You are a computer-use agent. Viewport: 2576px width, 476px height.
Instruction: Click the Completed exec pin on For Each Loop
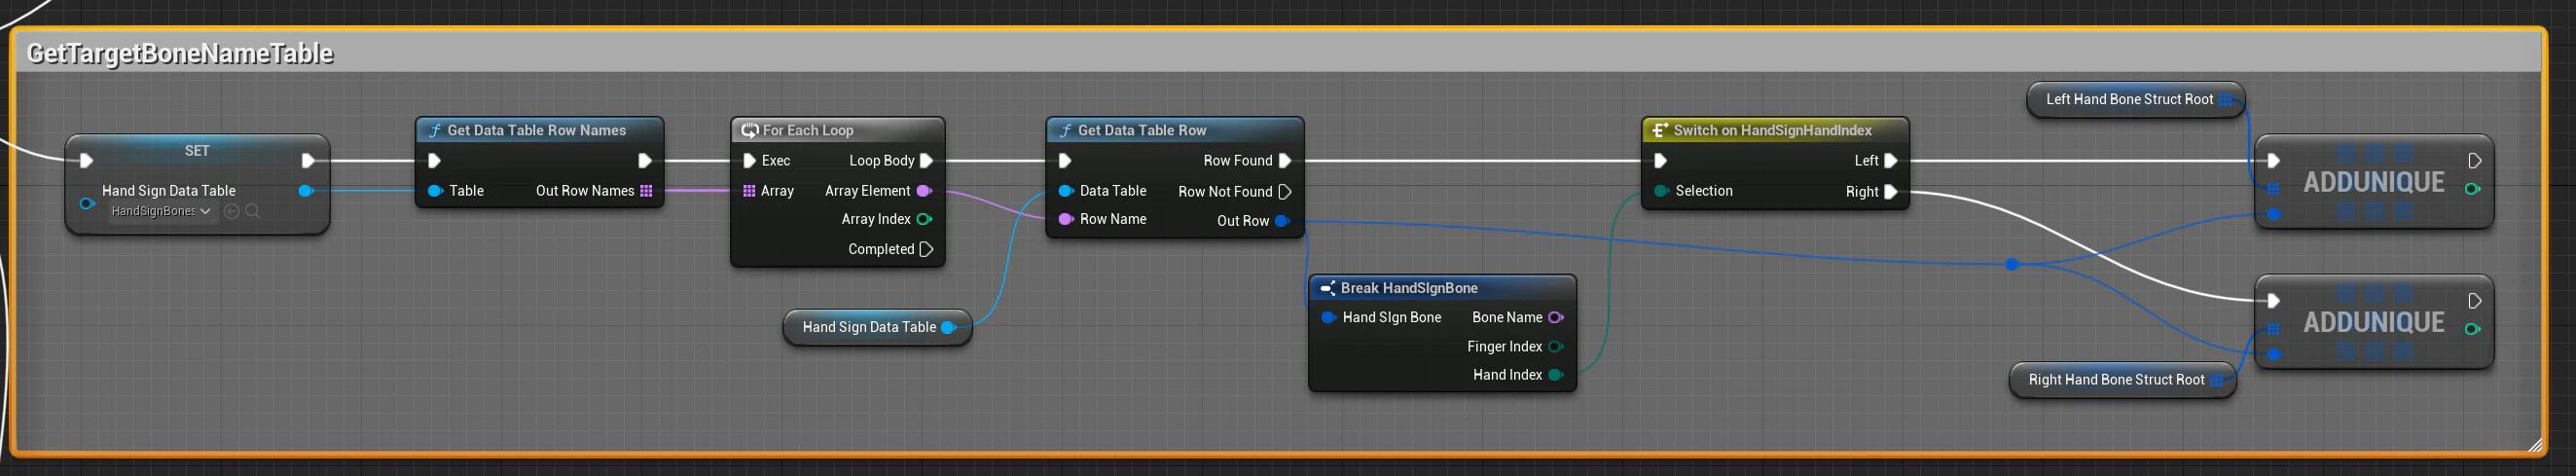coord(926,249)
